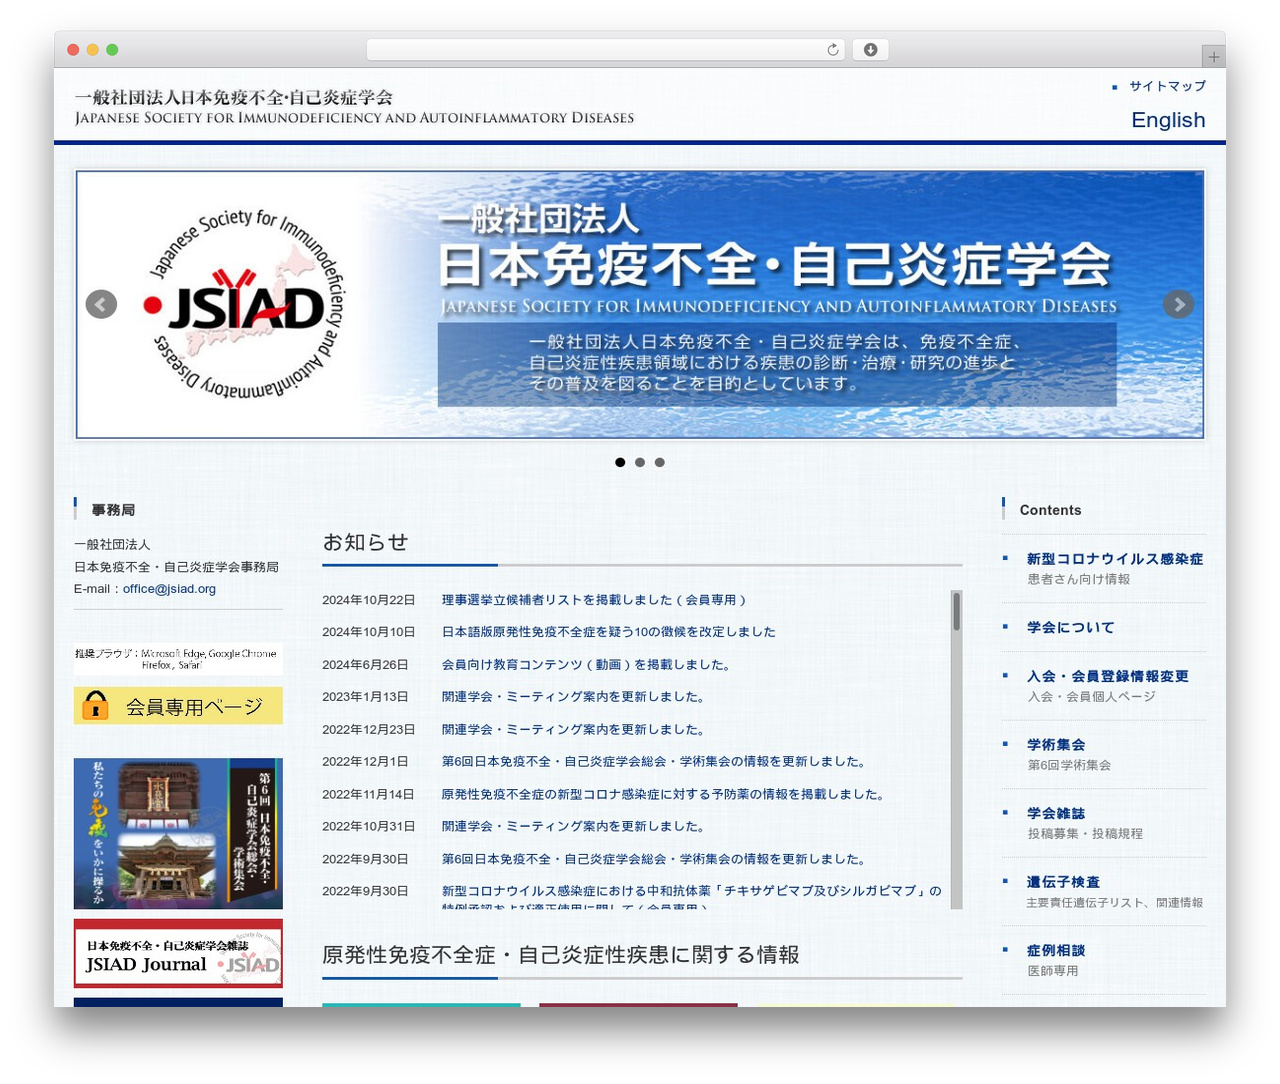Screen dimensions: 1280x1084
Task: Open the 会員専用ページ members button
Action: [178, 706]
